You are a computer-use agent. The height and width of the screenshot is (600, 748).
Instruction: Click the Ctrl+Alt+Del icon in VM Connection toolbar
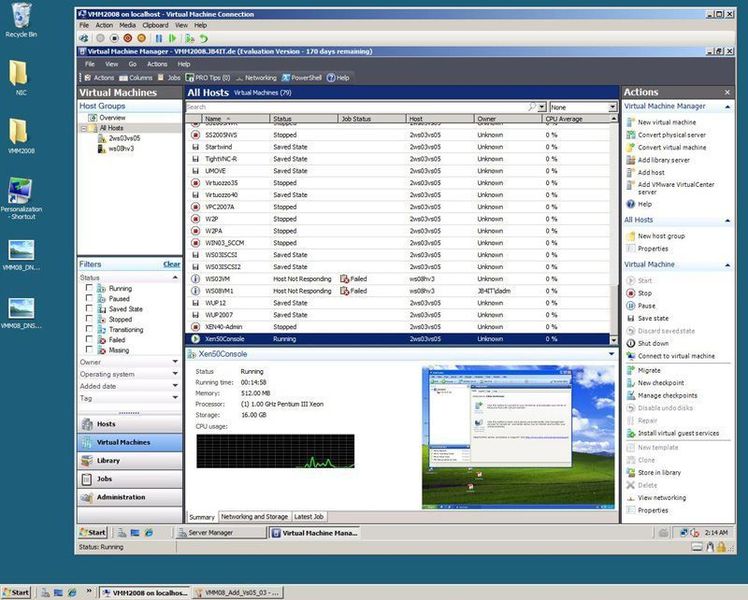84,38
